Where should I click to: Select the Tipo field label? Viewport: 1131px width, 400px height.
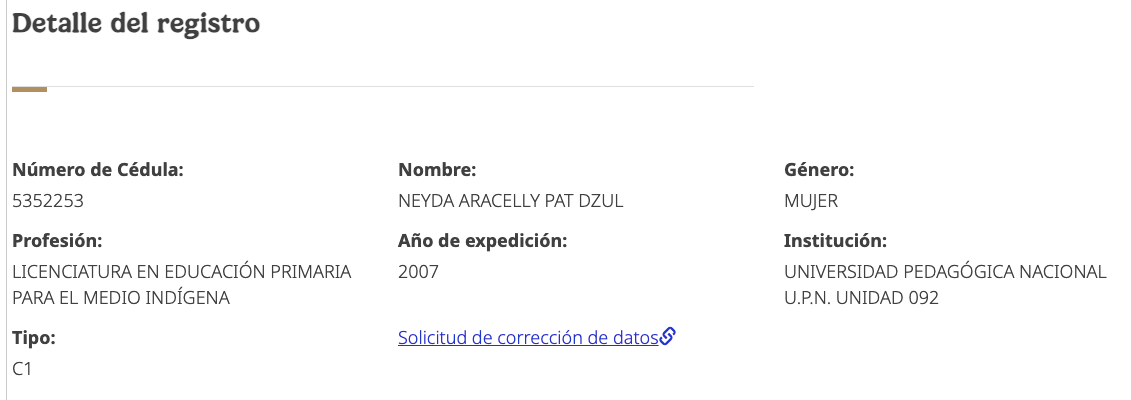pos(33,338)
